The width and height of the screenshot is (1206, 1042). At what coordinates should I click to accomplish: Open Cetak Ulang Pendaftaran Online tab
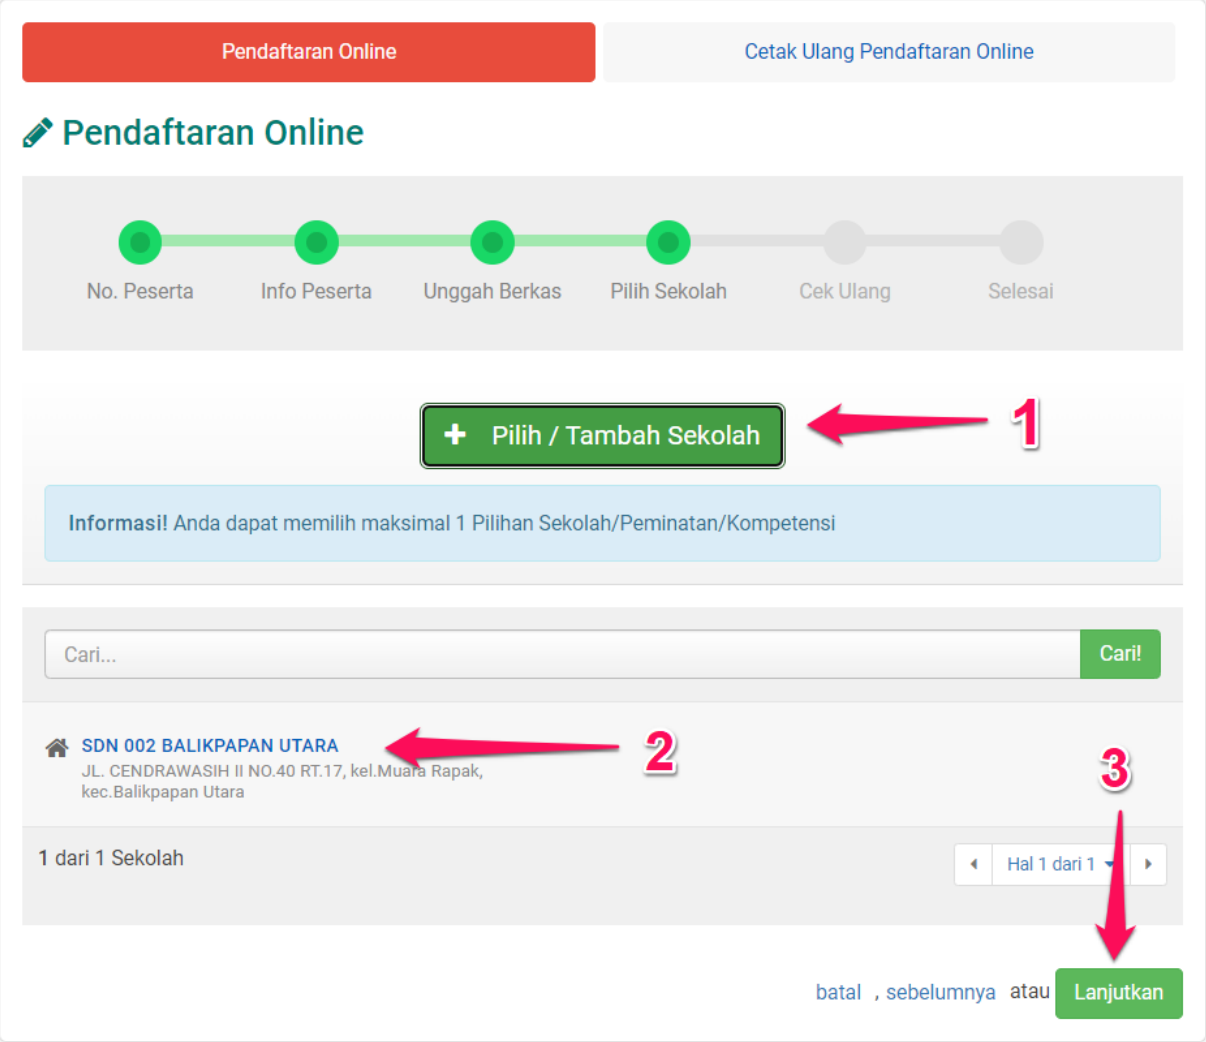[888, 52]
